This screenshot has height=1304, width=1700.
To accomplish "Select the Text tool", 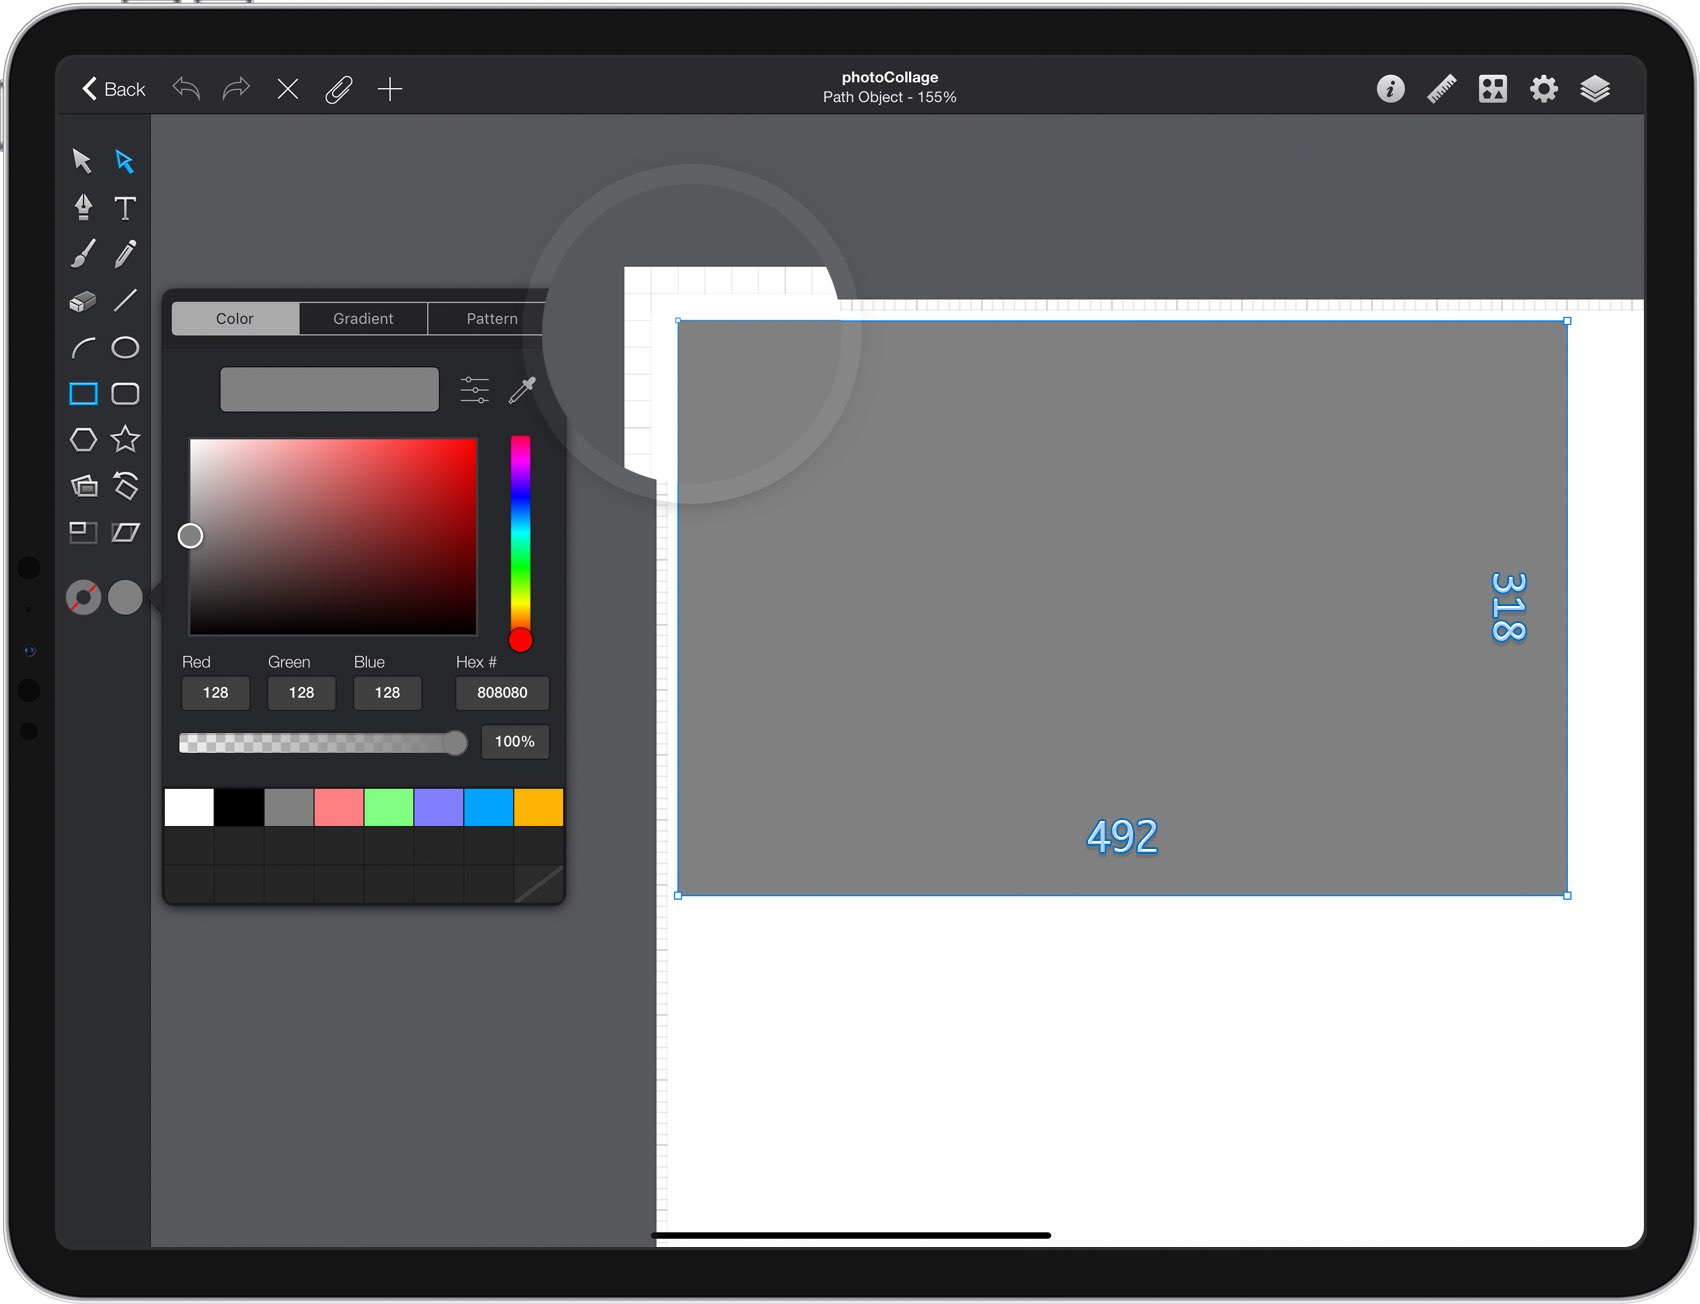I will pos(125,207).
